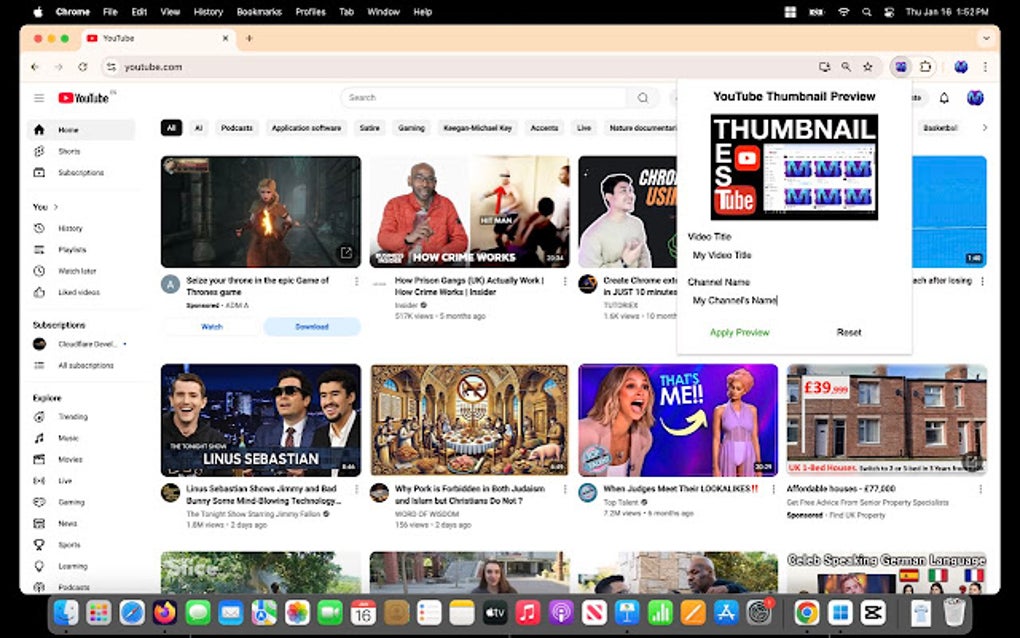Click Reset in the extension popup
The image size is (1020, 638).
click(x=848, y=331)
